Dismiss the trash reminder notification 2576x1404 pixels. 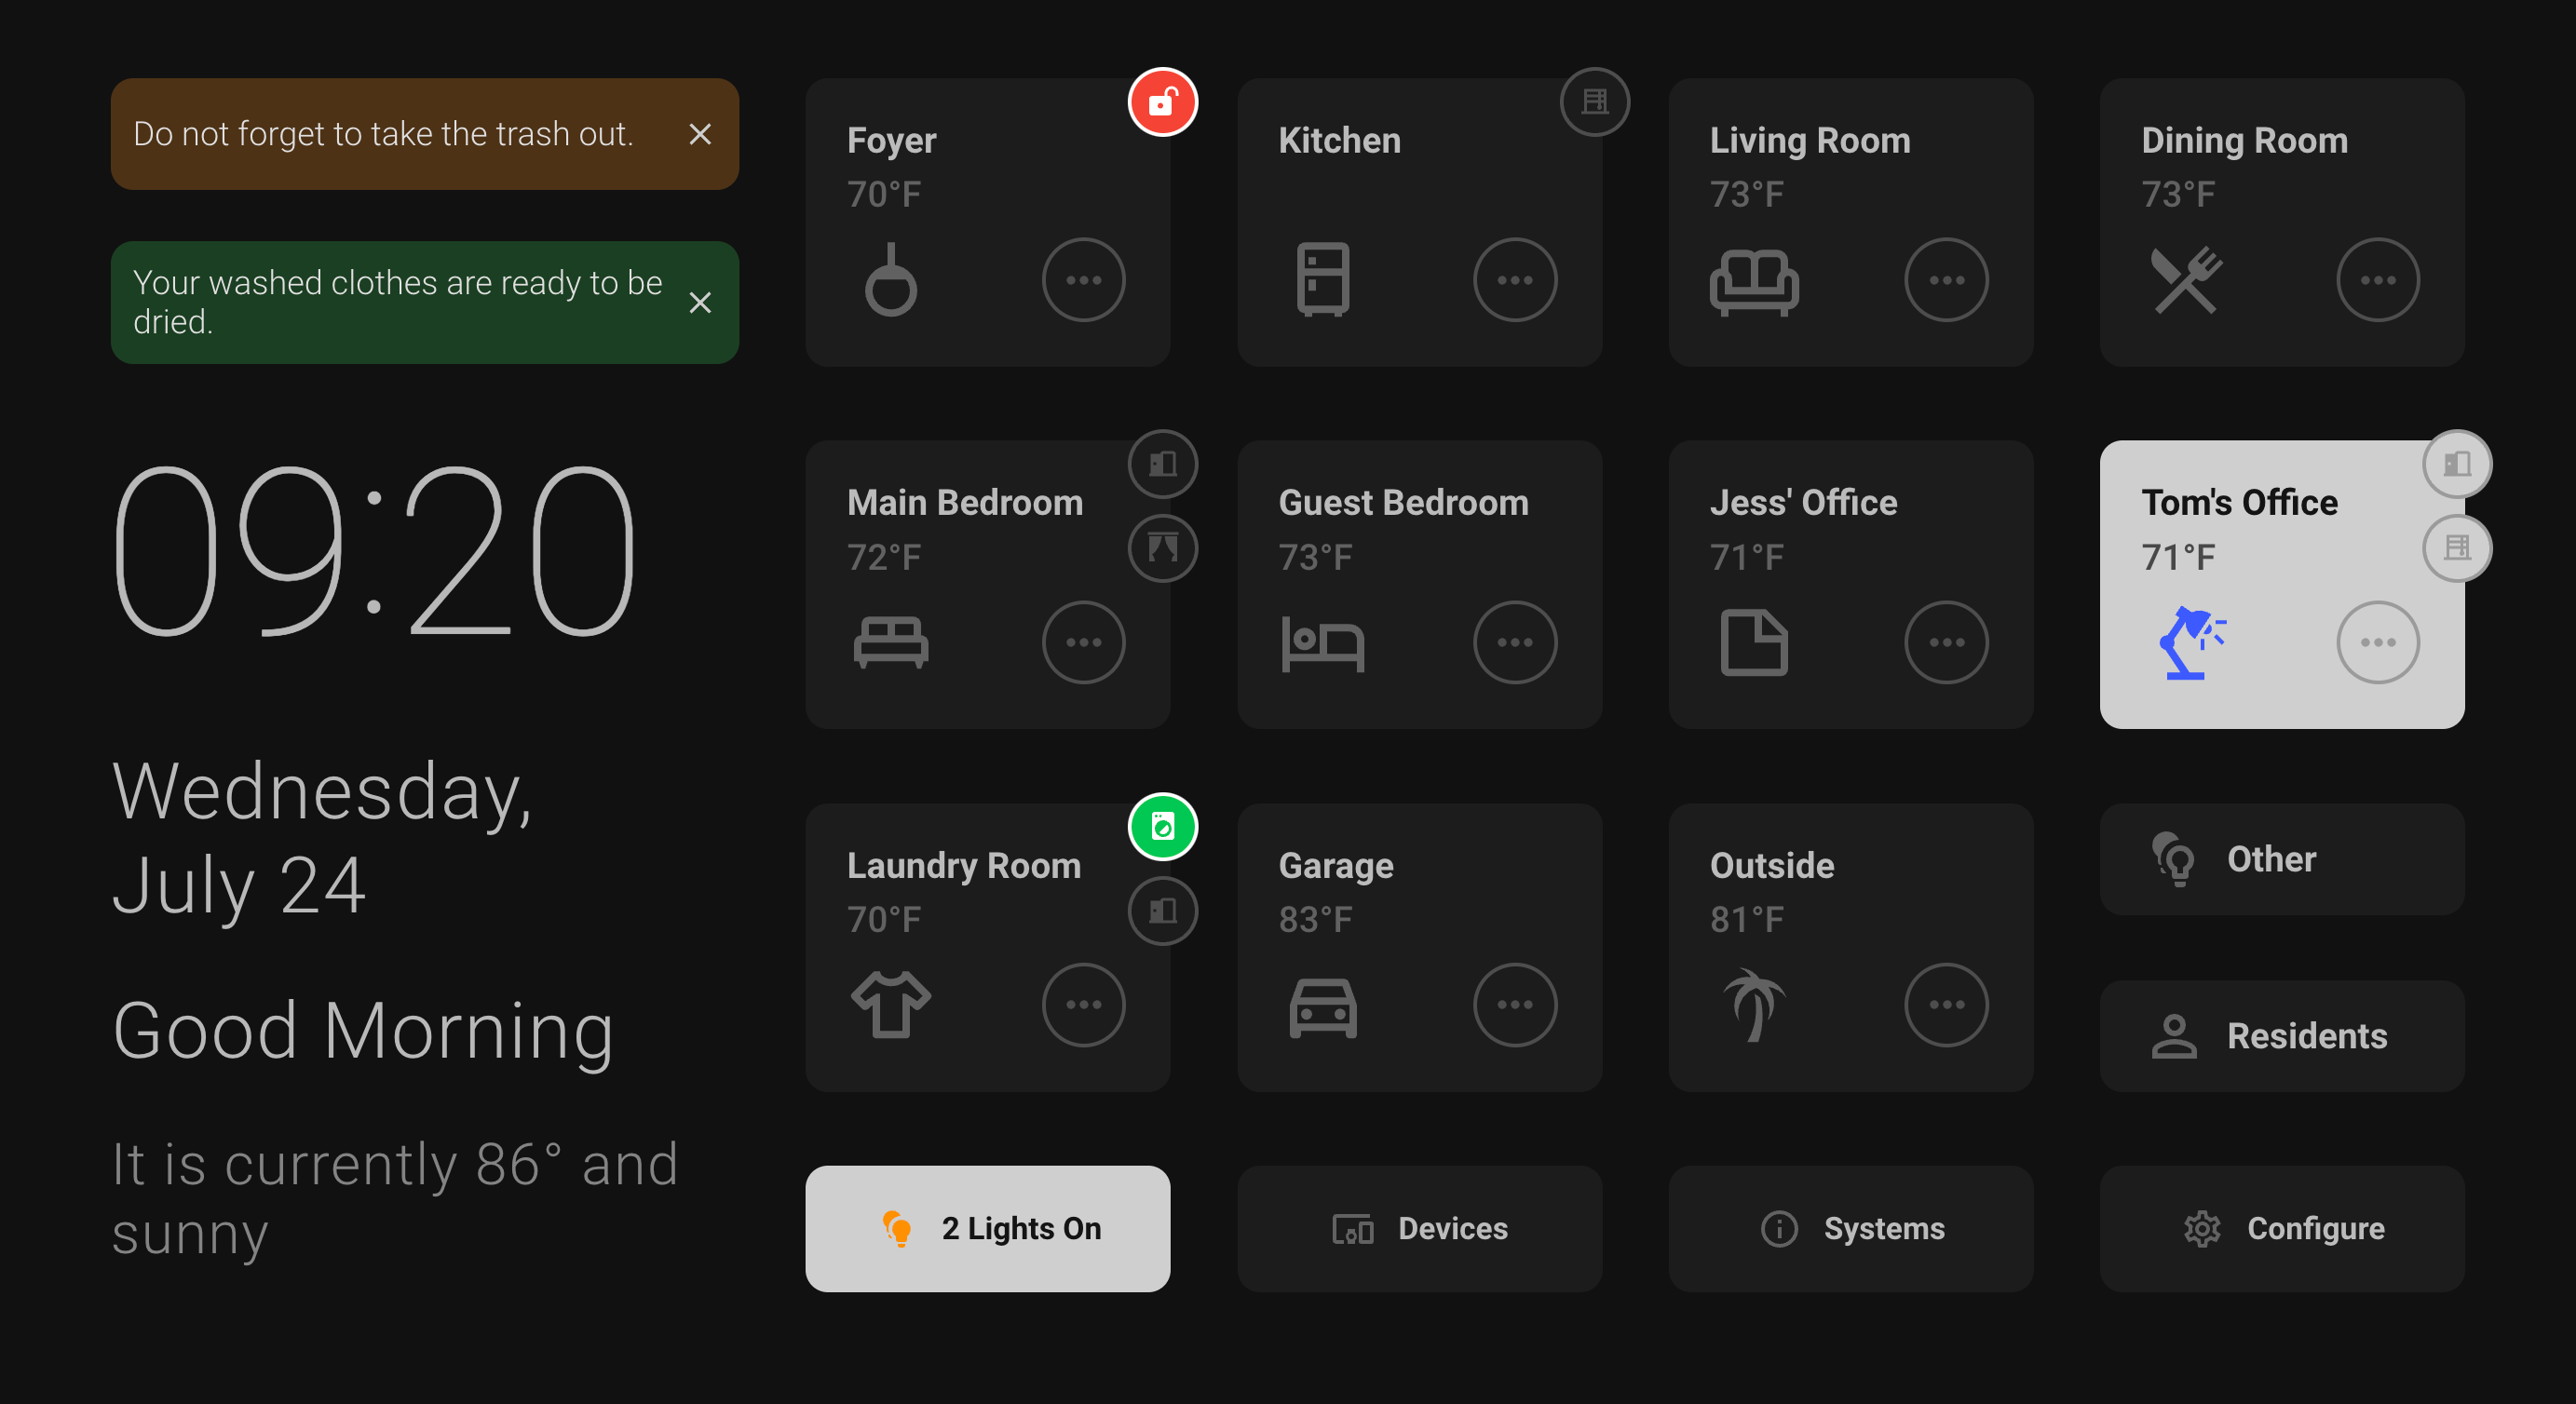(x=700, y=134)
